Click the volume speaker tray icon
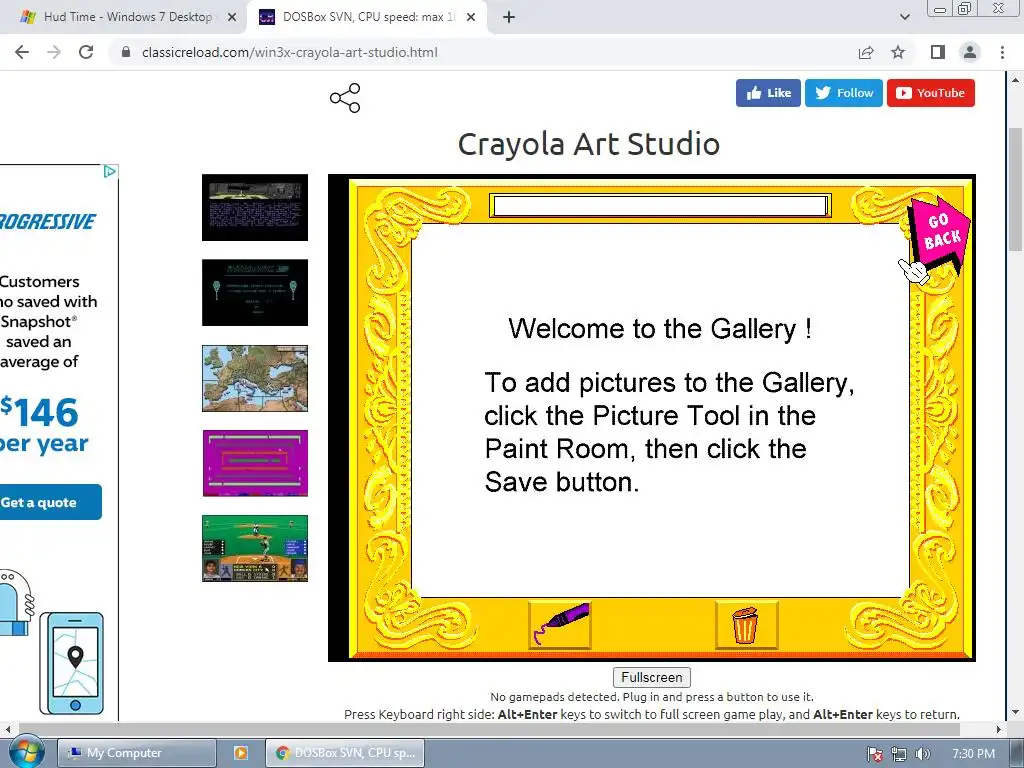 click(x=922, y=754)
